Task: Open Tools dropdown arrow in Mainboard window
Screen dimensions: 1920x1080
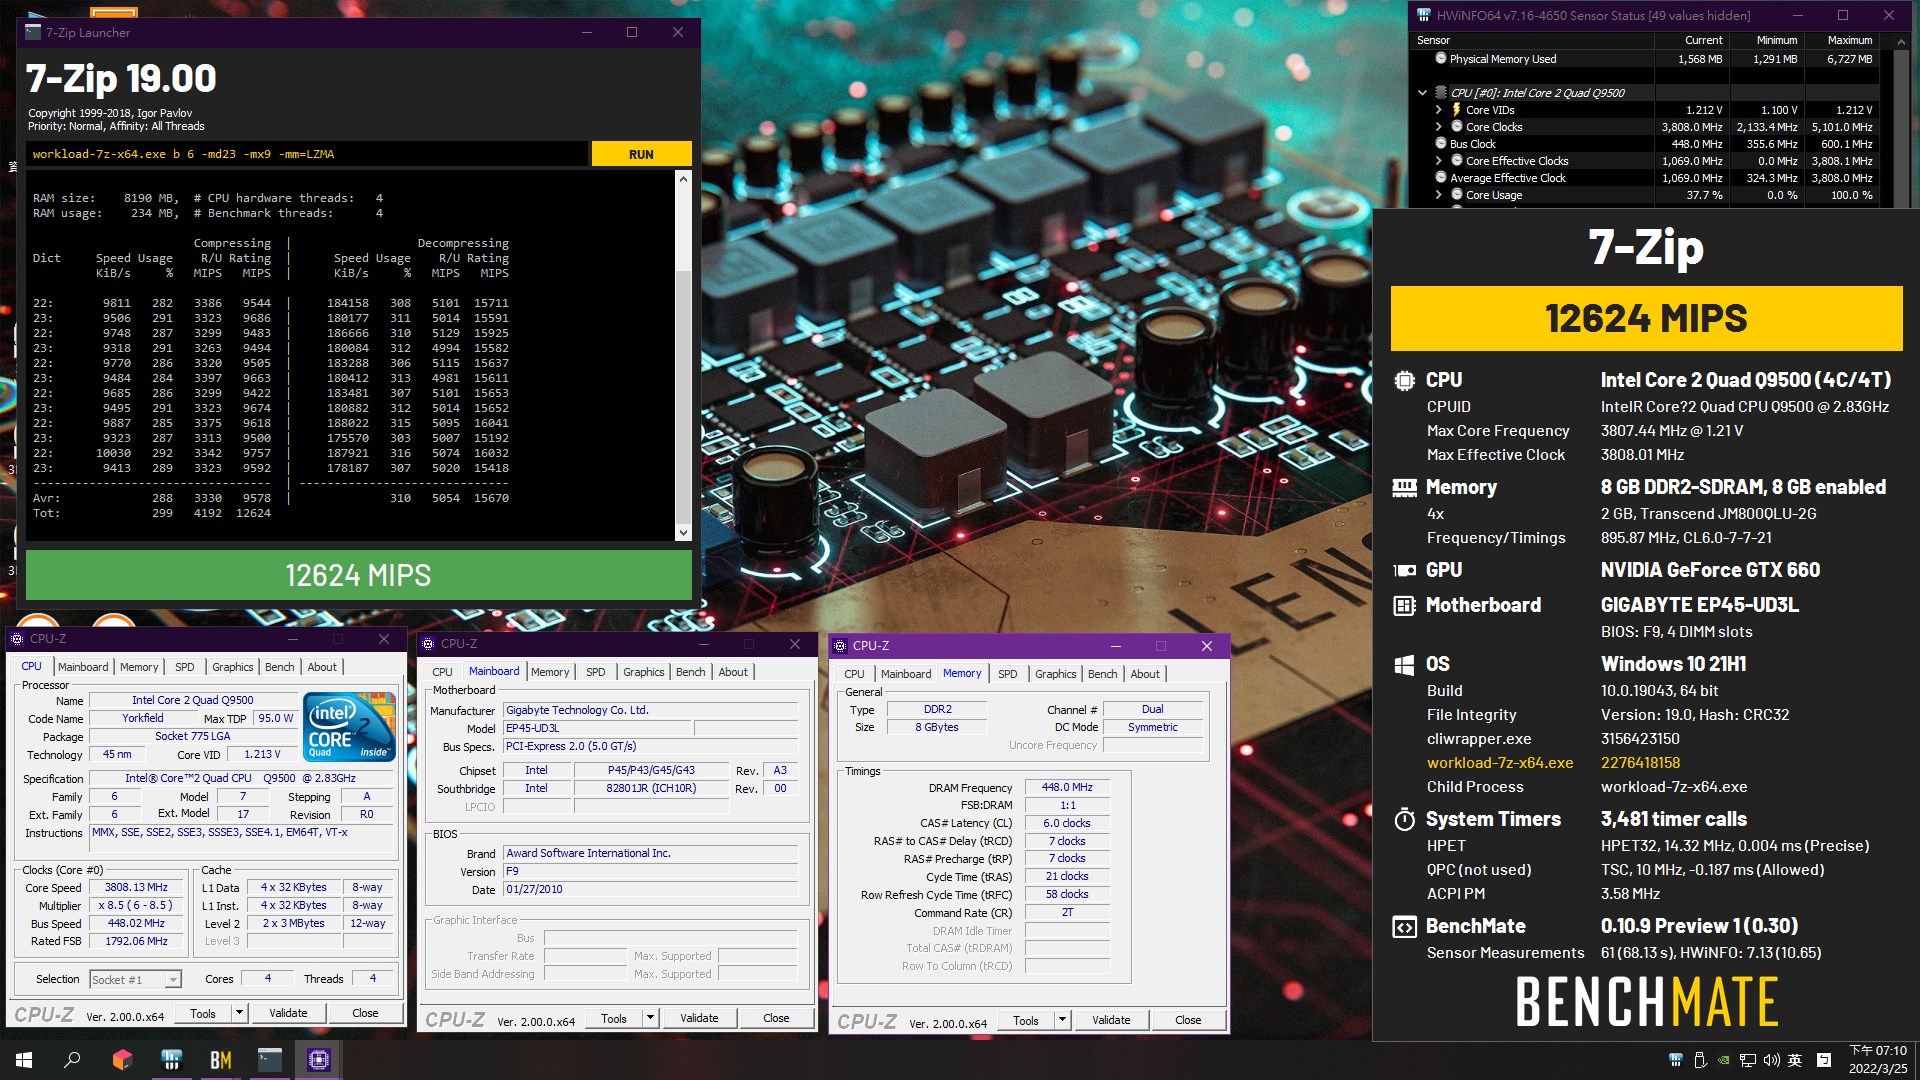Action: 651,1018
